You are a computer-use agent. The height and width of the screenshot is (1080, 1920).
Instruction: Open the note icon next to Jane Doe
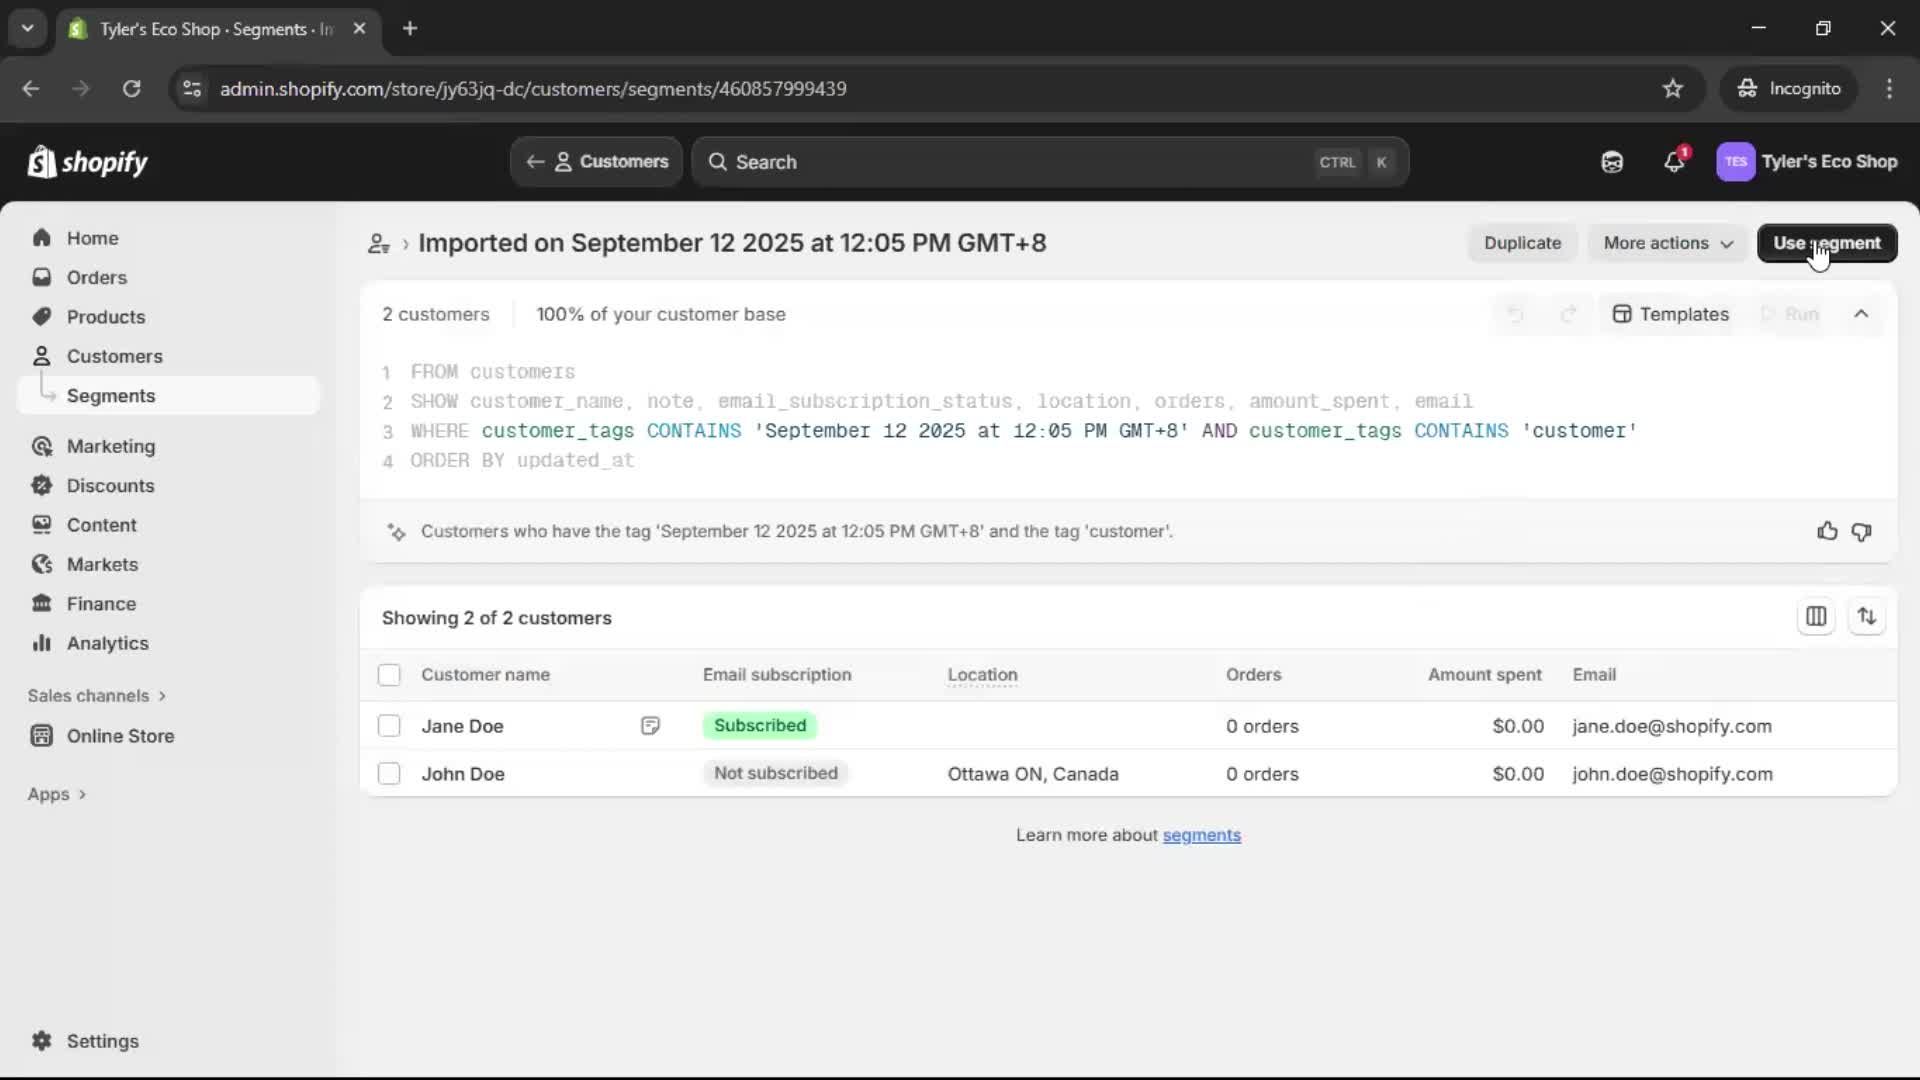pos(650,726)
